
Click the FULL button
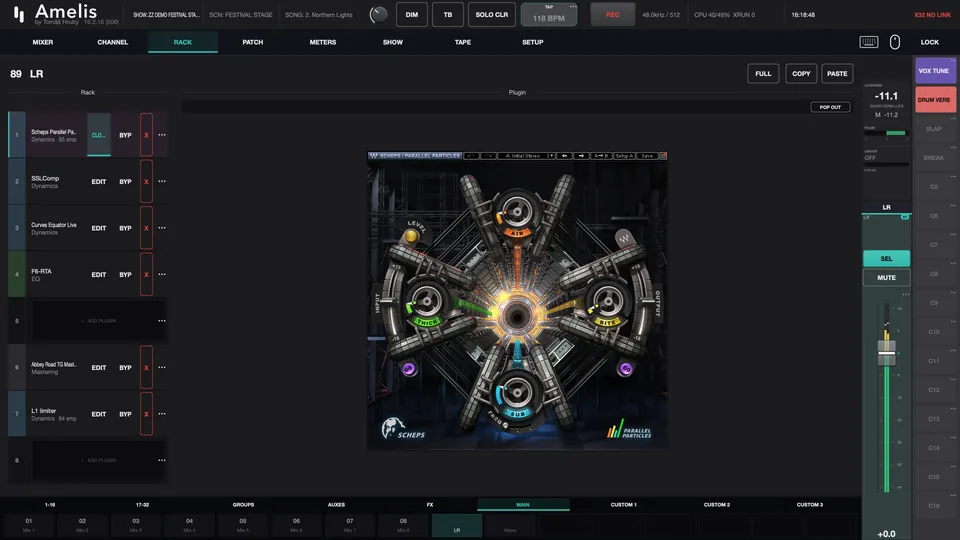pyautogui.click(x=763, y=73)
